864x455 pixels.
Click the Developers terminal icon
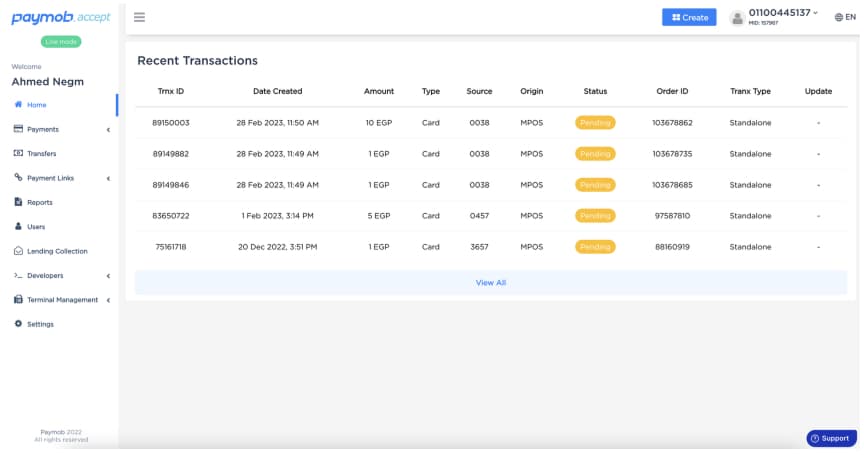(x=18, y=275)
